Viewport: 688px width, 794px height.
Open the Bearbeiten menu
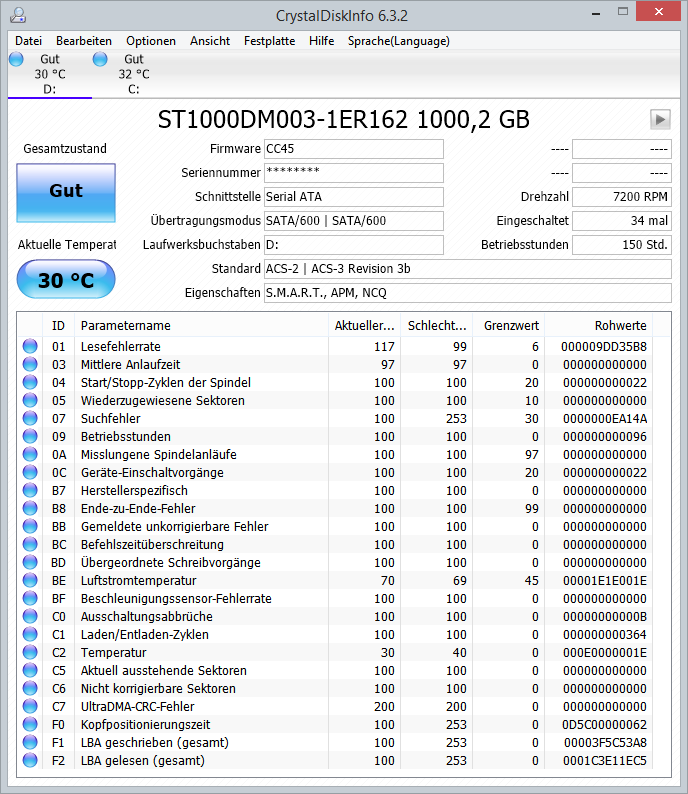coord(84,41)
